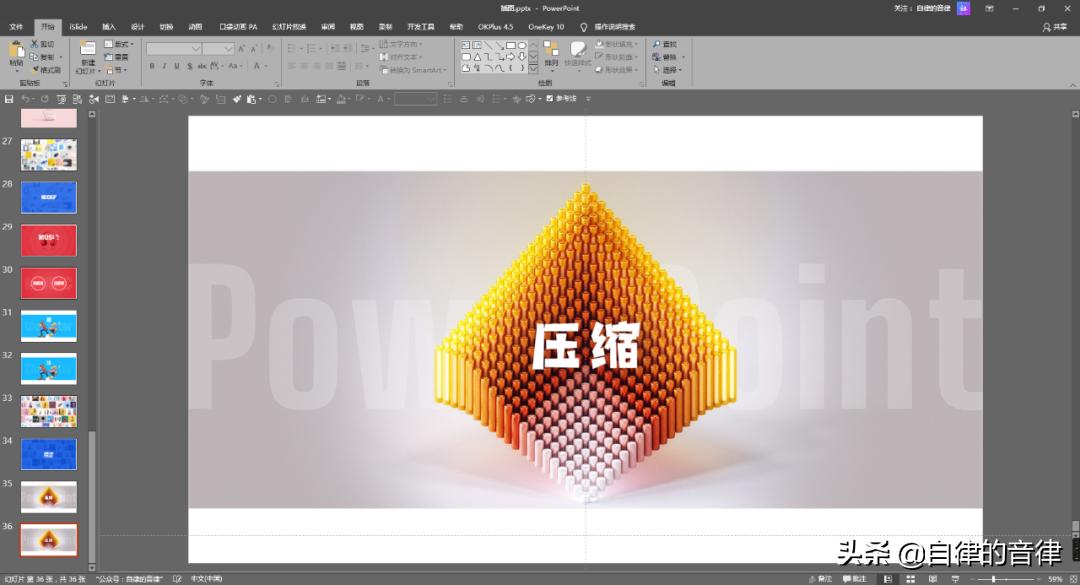
Task: Switch to Normal view in status bar
Action: 888,579
